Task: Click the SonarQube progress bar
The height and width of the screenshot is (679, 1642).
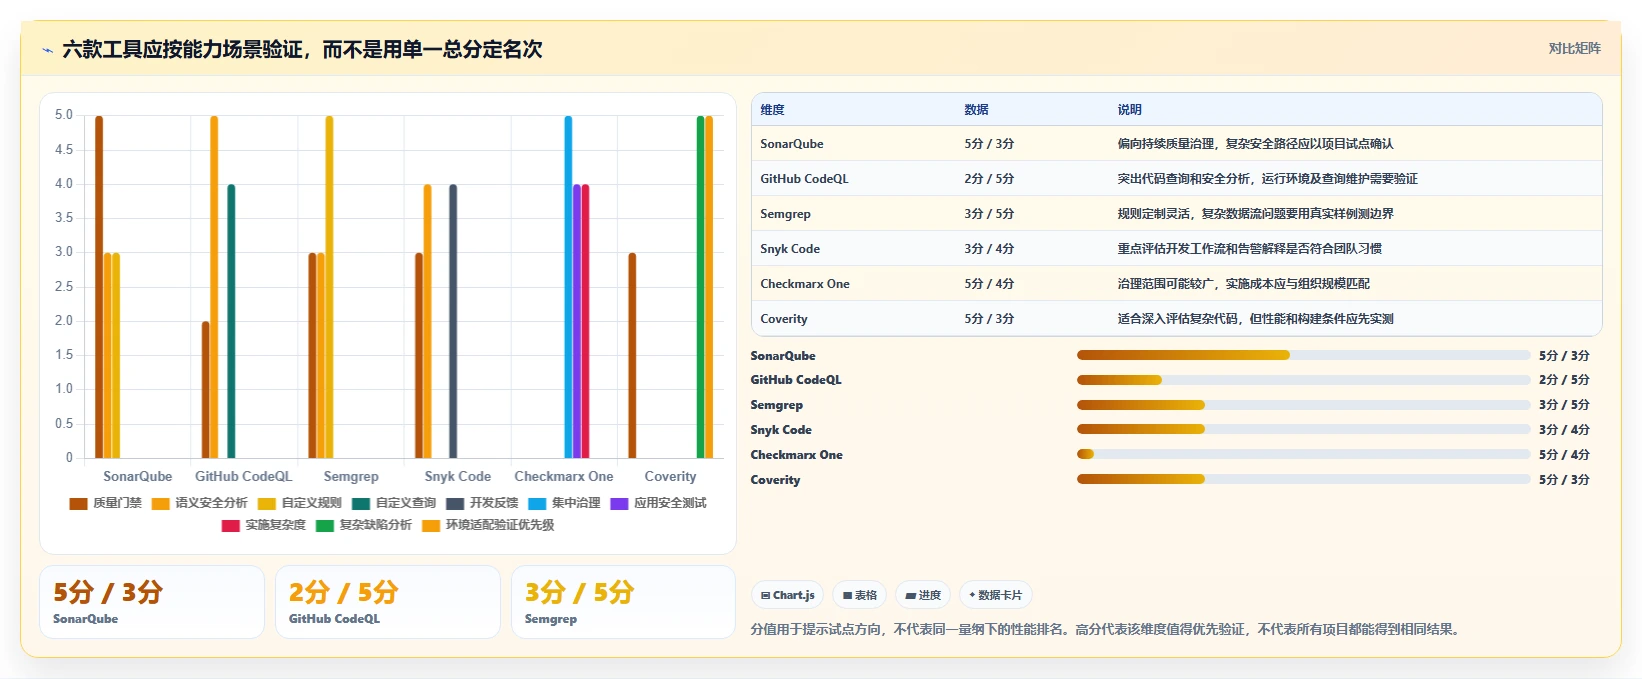Action: [x=1303, y=355]
